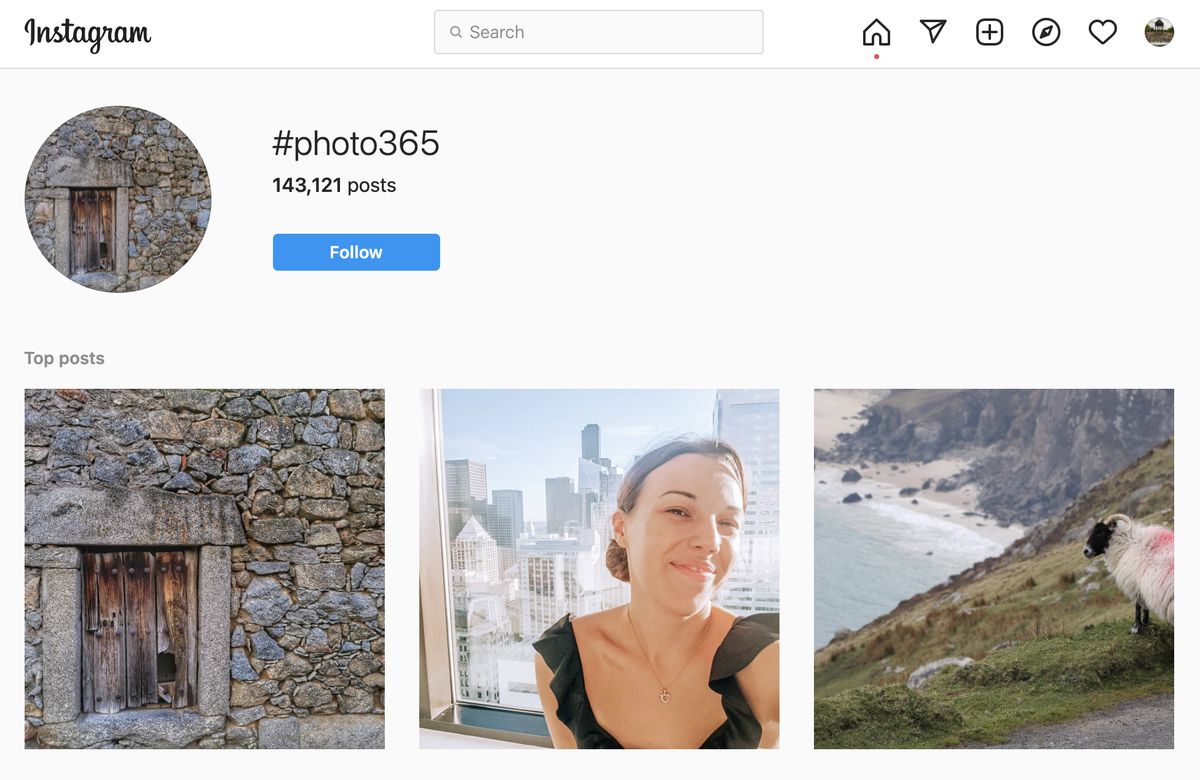
Task: Open Direct messages paper plane icon
Action: click(933, 32)
